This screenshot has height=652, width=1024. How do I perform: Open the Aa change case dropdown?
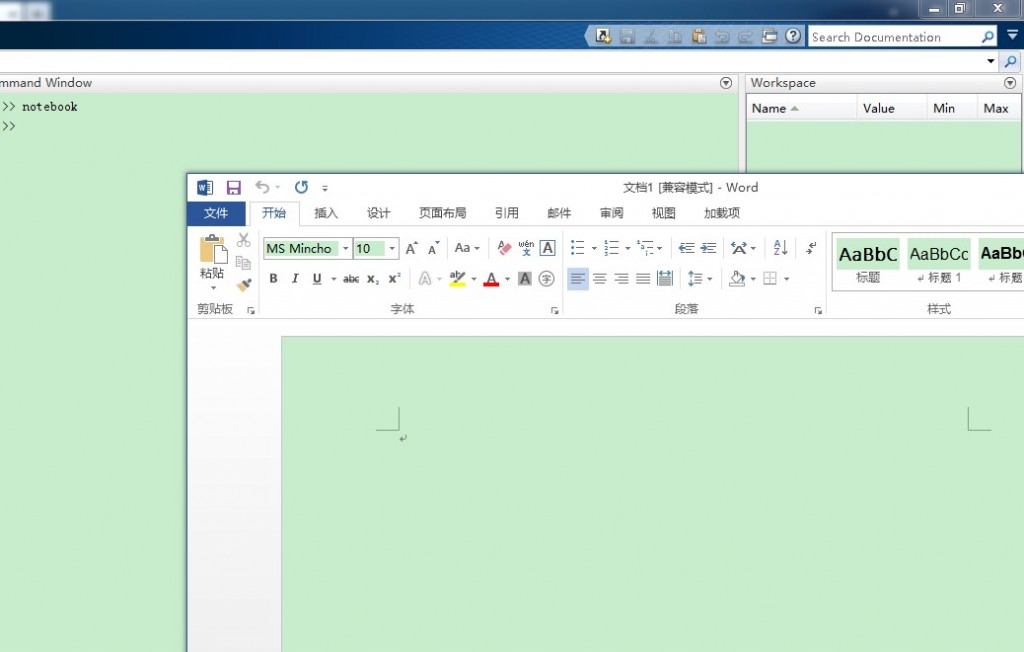[467, 248]
